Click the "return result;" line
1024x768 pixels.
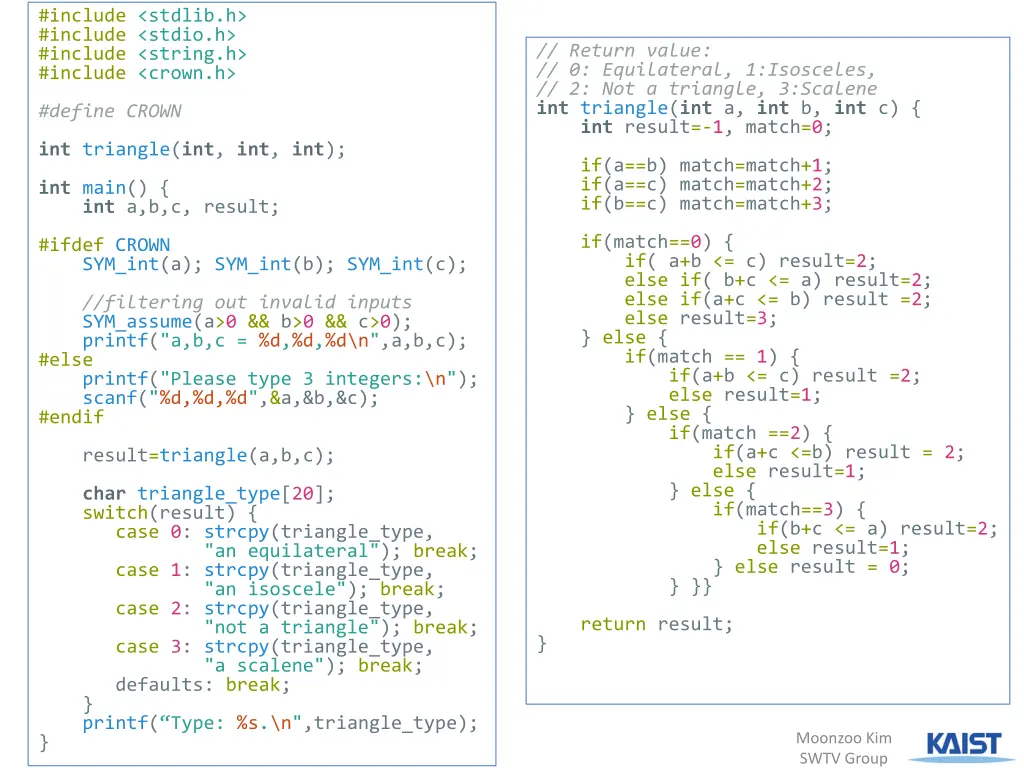click(x=657, y=624)
